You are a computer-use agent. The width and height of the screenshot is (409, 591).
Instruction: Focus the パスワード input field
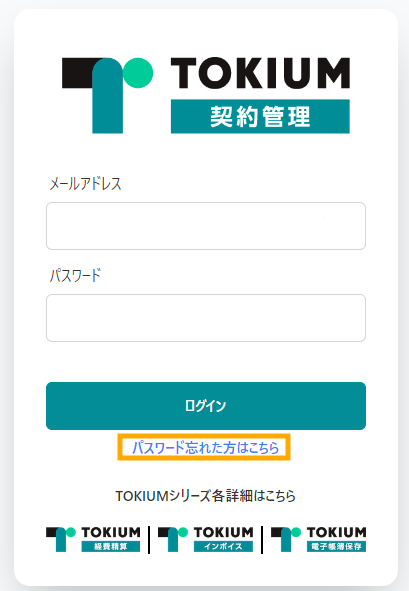[206, 318]
